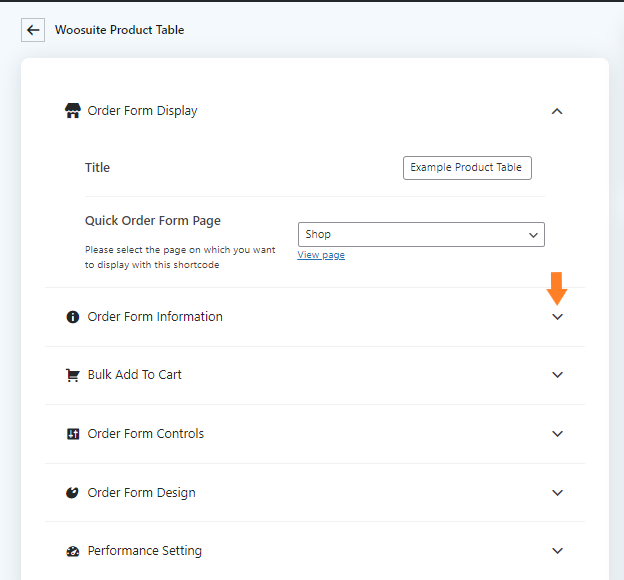The image size is (624, 580).
Task: Click the Order Form Information heading
Action: tap(155, 317)
